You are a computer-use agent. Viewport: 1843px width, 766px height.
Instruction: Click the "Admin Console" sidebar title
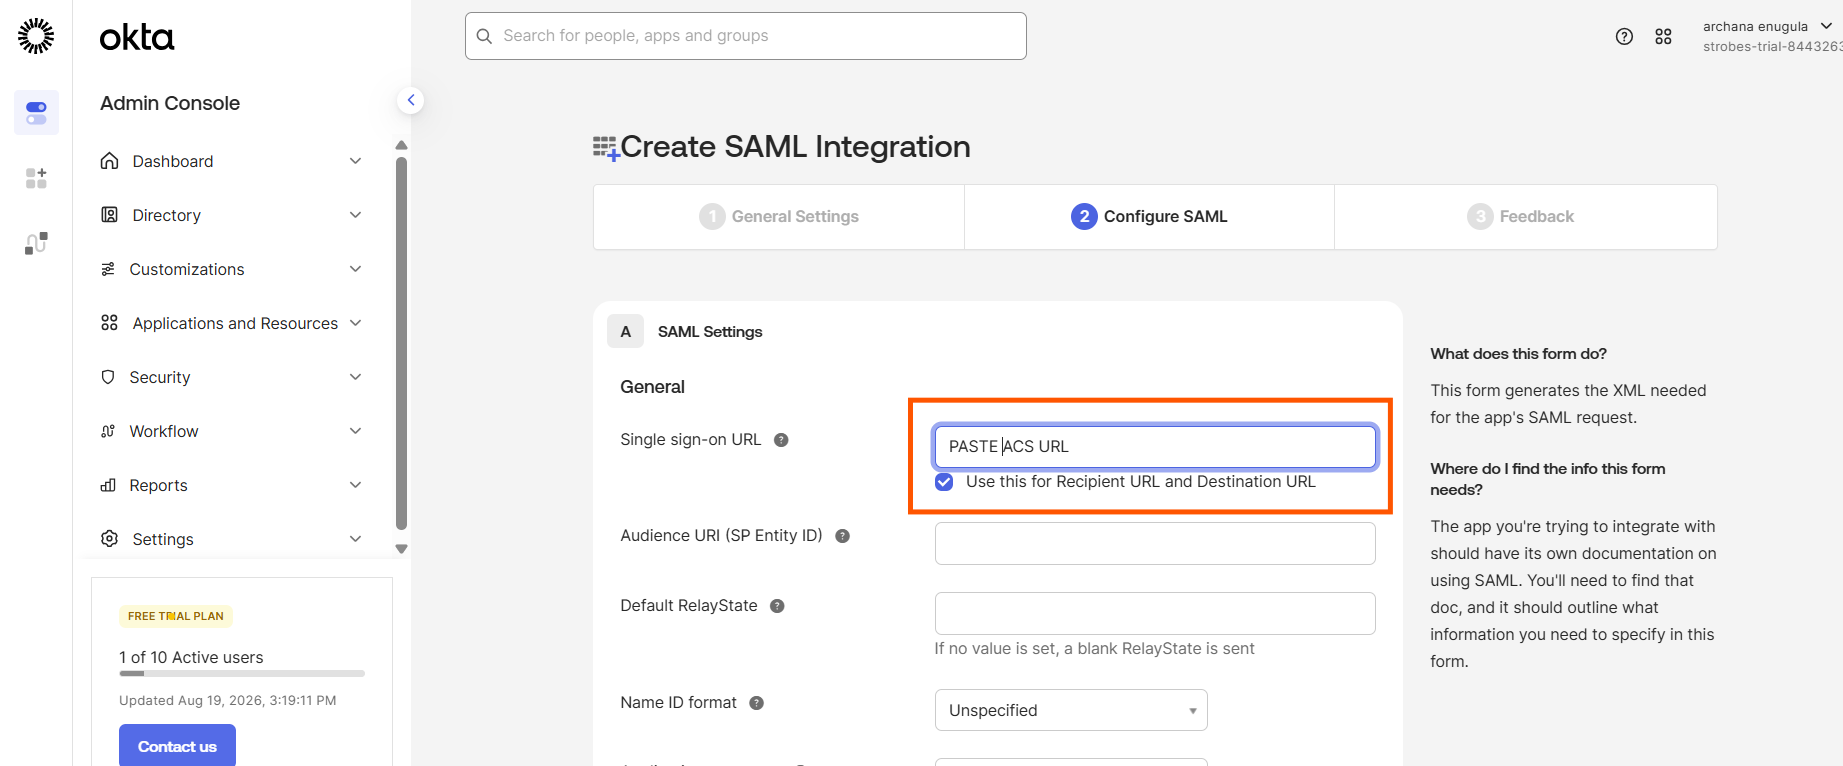tap(170, 103)
